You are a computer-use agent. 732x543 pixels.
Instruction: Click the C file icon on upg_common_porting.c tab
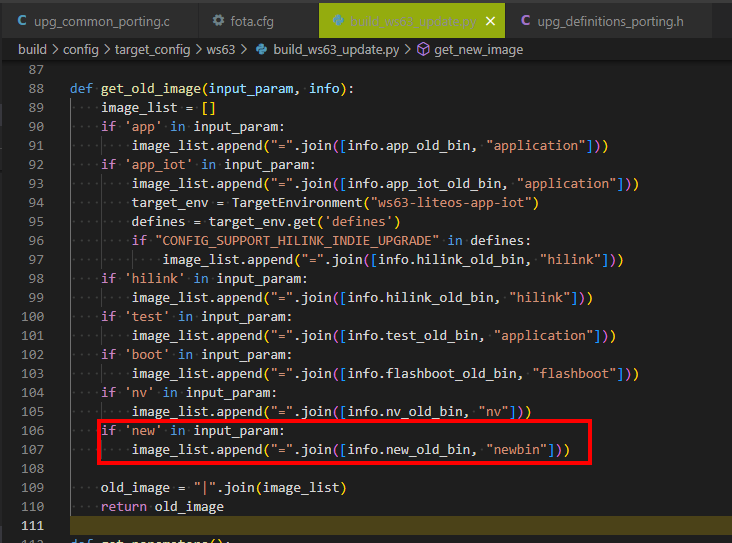21,21
